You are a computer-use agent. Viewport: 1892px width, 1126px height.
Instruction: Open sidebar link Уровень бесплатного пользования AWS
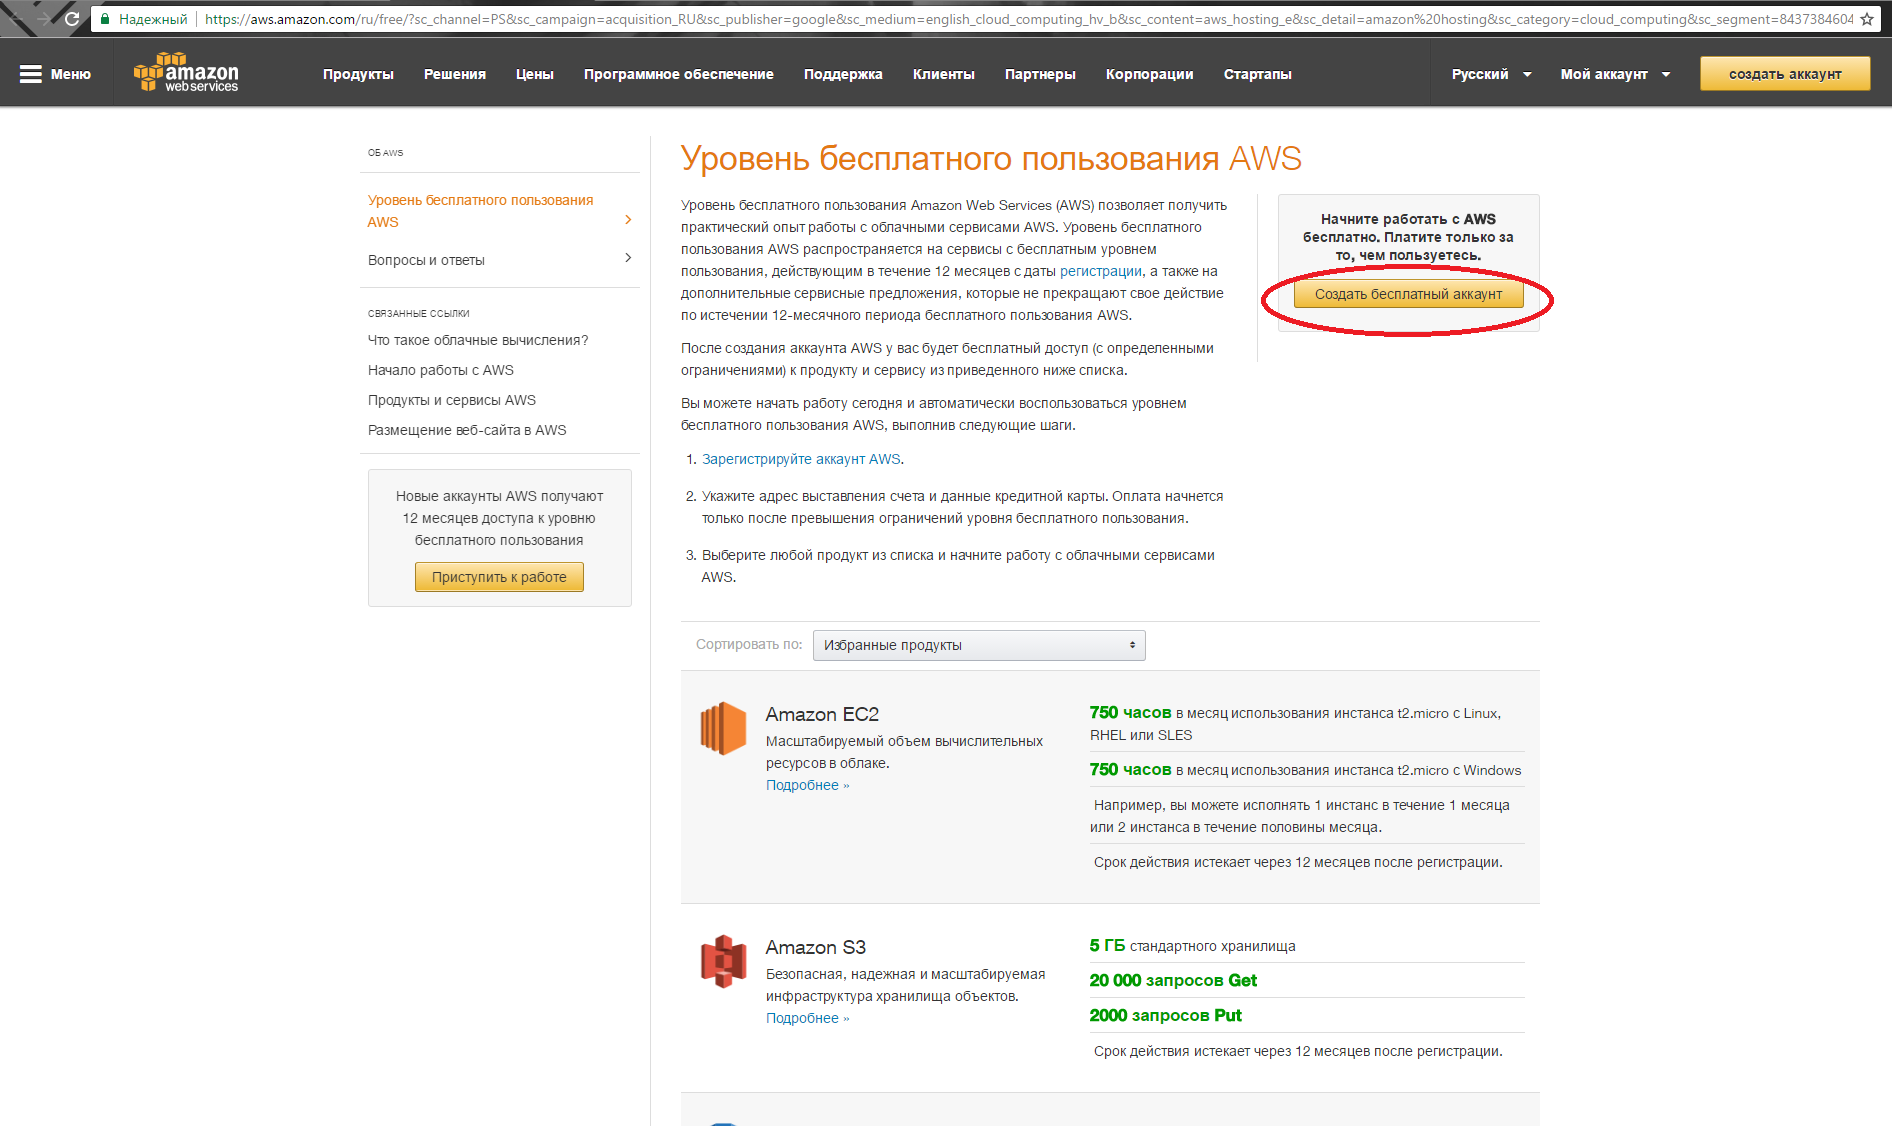pos(480,211)
